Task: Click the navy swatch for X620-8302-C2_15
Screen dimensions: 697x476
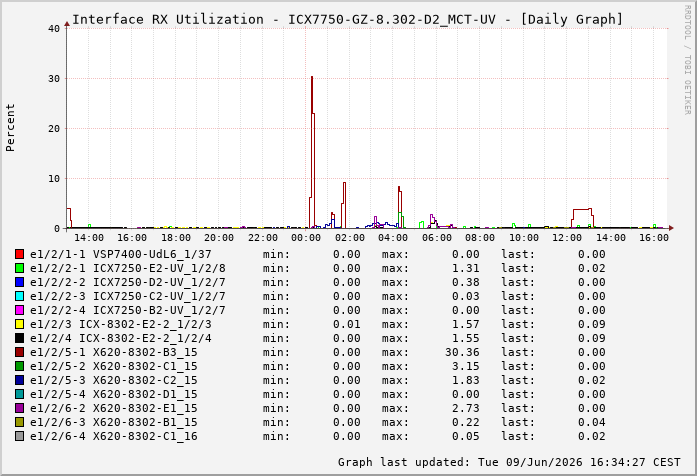Action: (19, 380)
